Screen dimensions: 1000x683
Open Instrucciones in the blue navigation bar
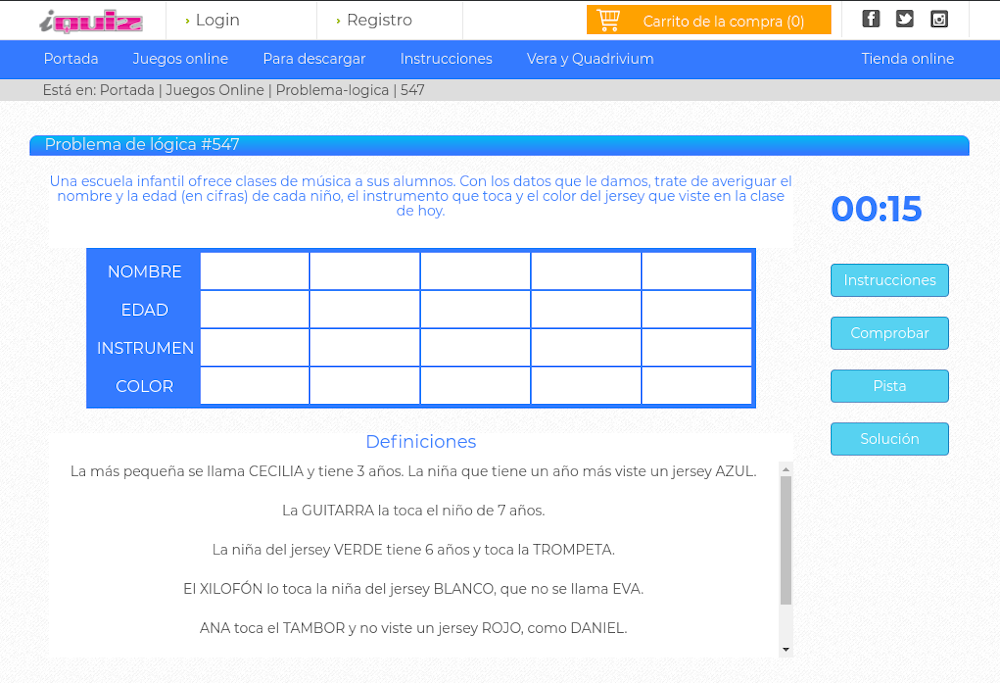446,59
